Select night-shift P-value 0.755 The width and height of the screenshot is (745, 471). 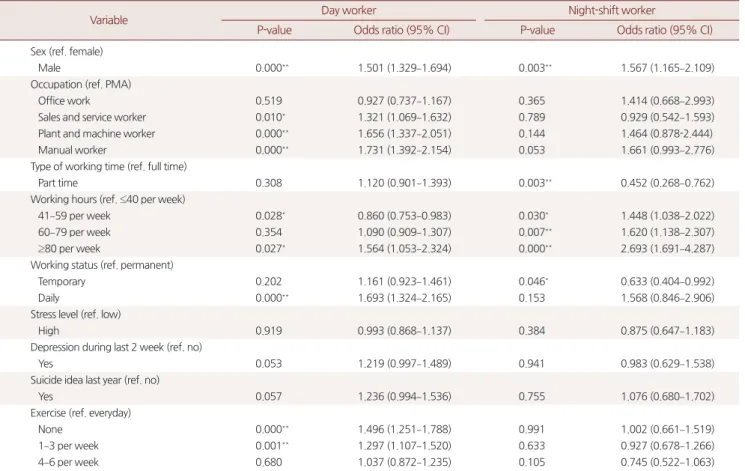(x=532, y=396)
